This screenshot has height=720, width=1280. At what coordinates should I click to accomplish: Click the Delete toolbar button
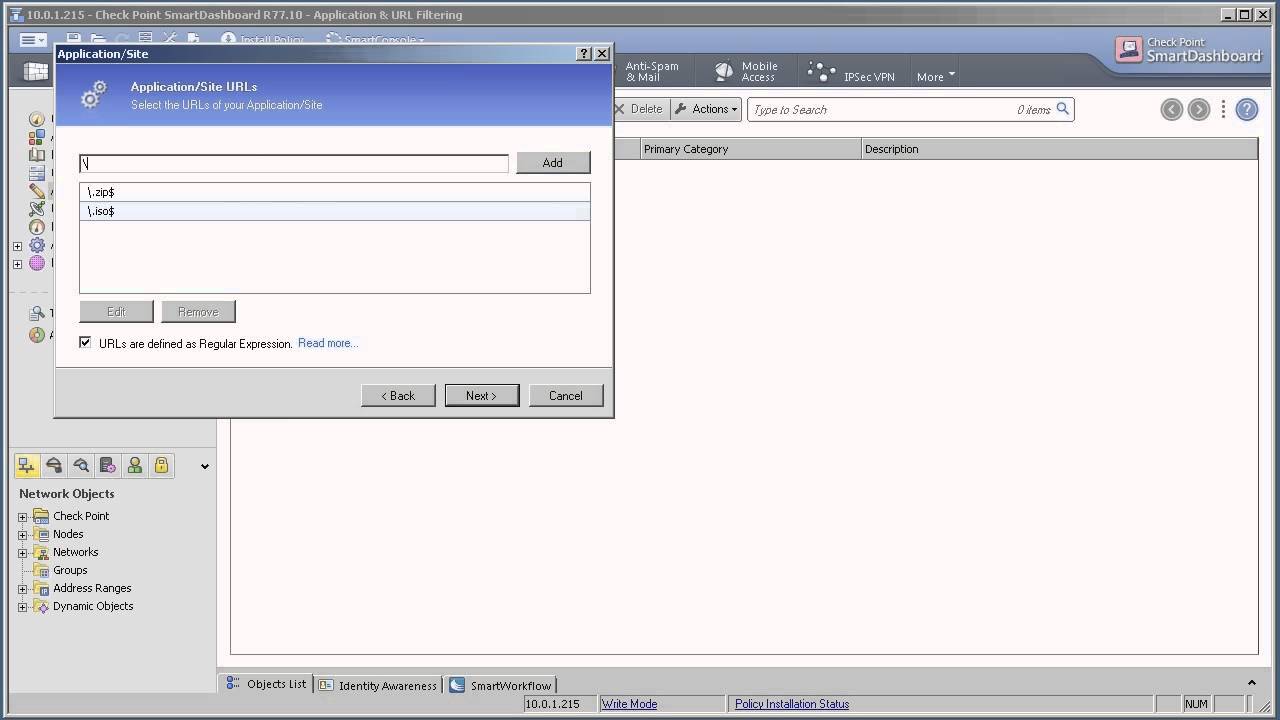pyautogui.click(x=638, y=109)
